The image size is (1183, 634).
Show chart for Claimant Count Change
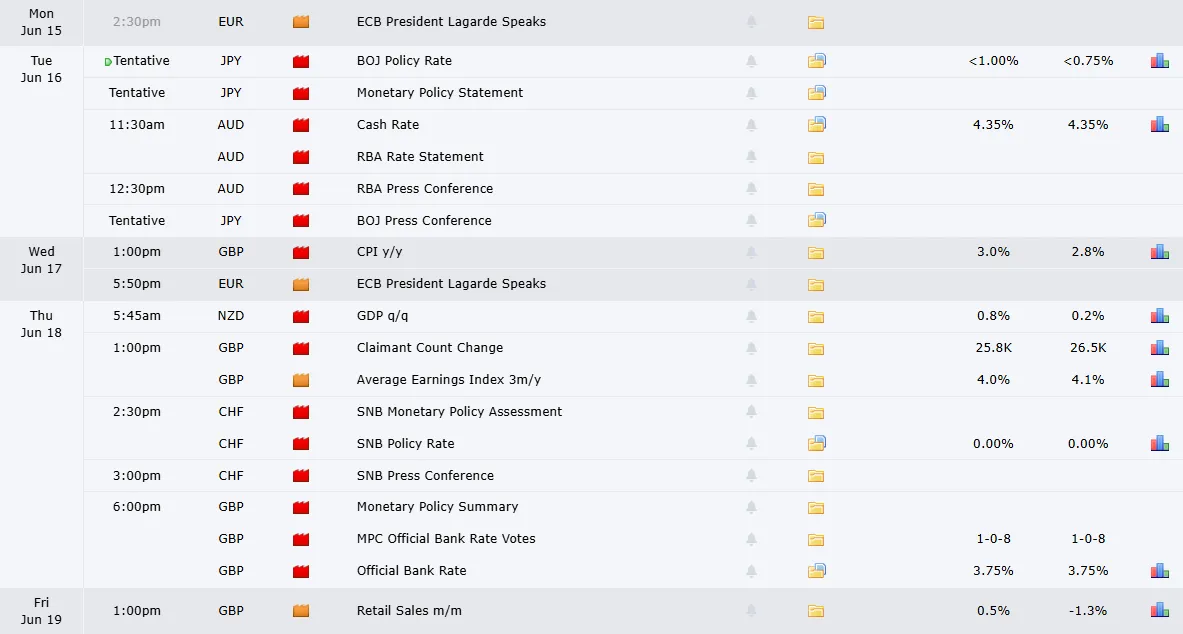tap(1160, 348)
